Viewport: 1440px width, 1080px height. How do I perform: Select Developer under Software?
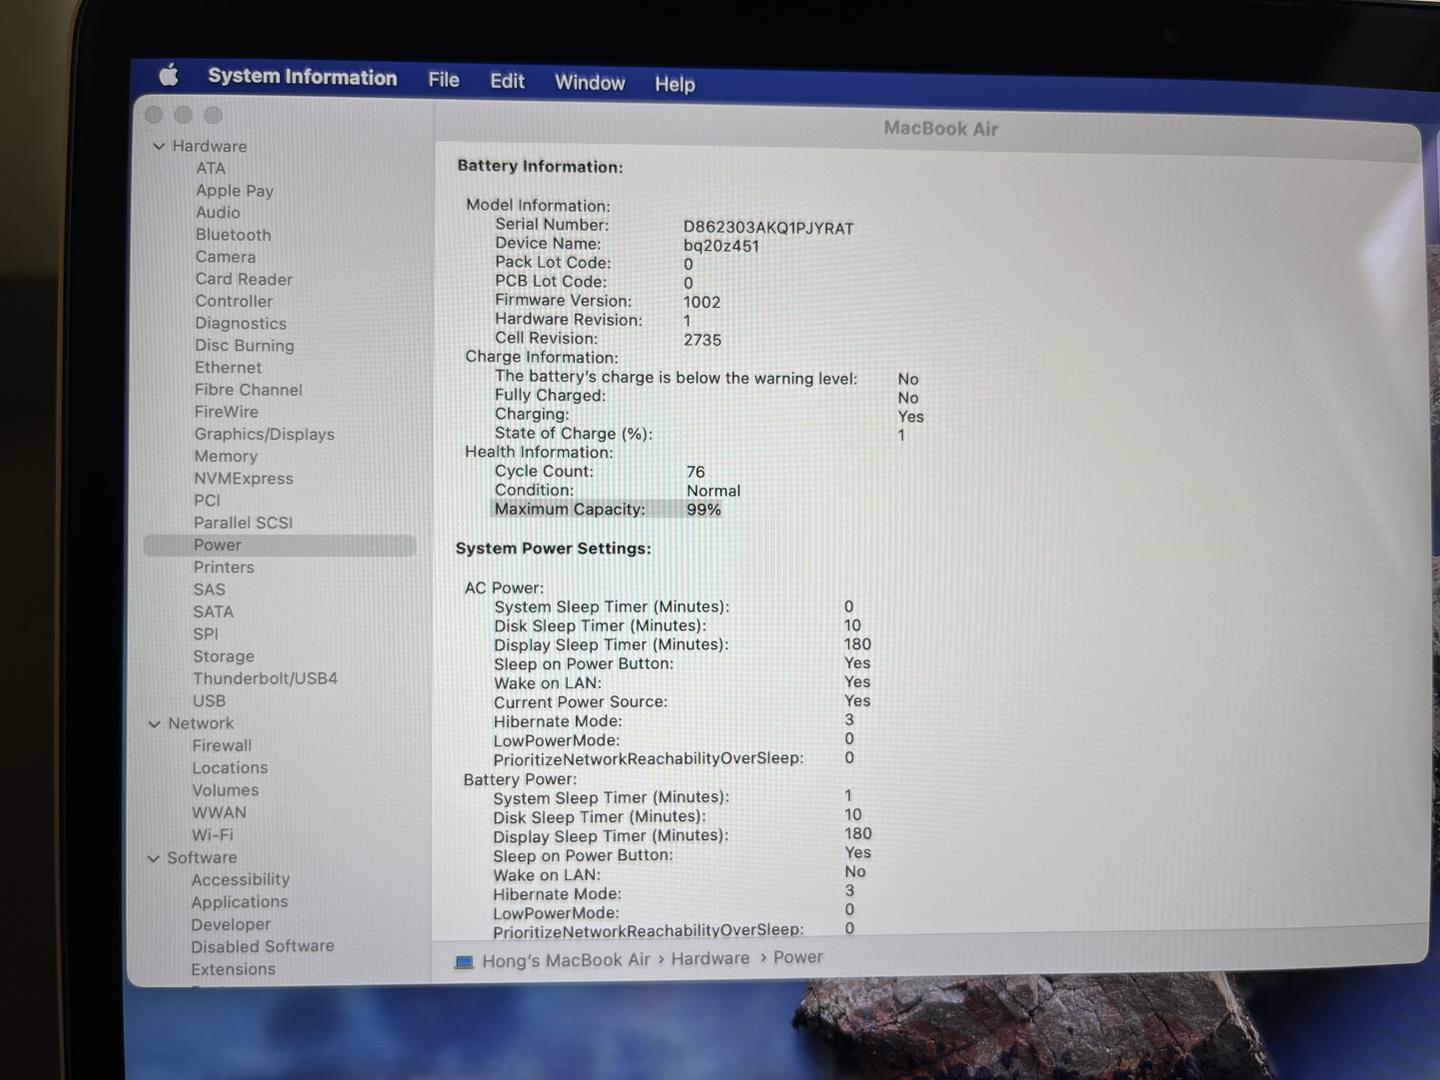pyautogui.click(x=231, y=925)
